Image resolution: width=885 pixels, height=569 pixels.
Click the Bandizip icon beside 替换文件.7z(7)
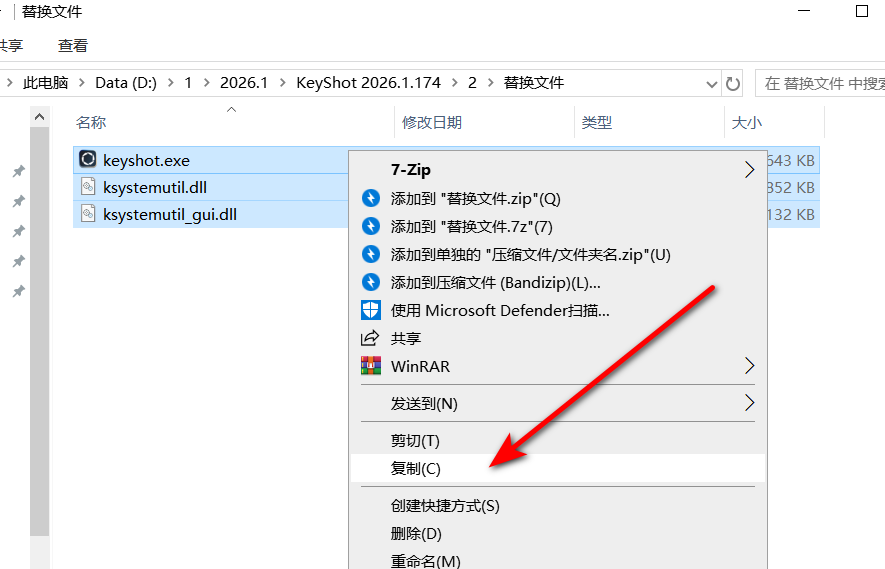coord(371,226)
